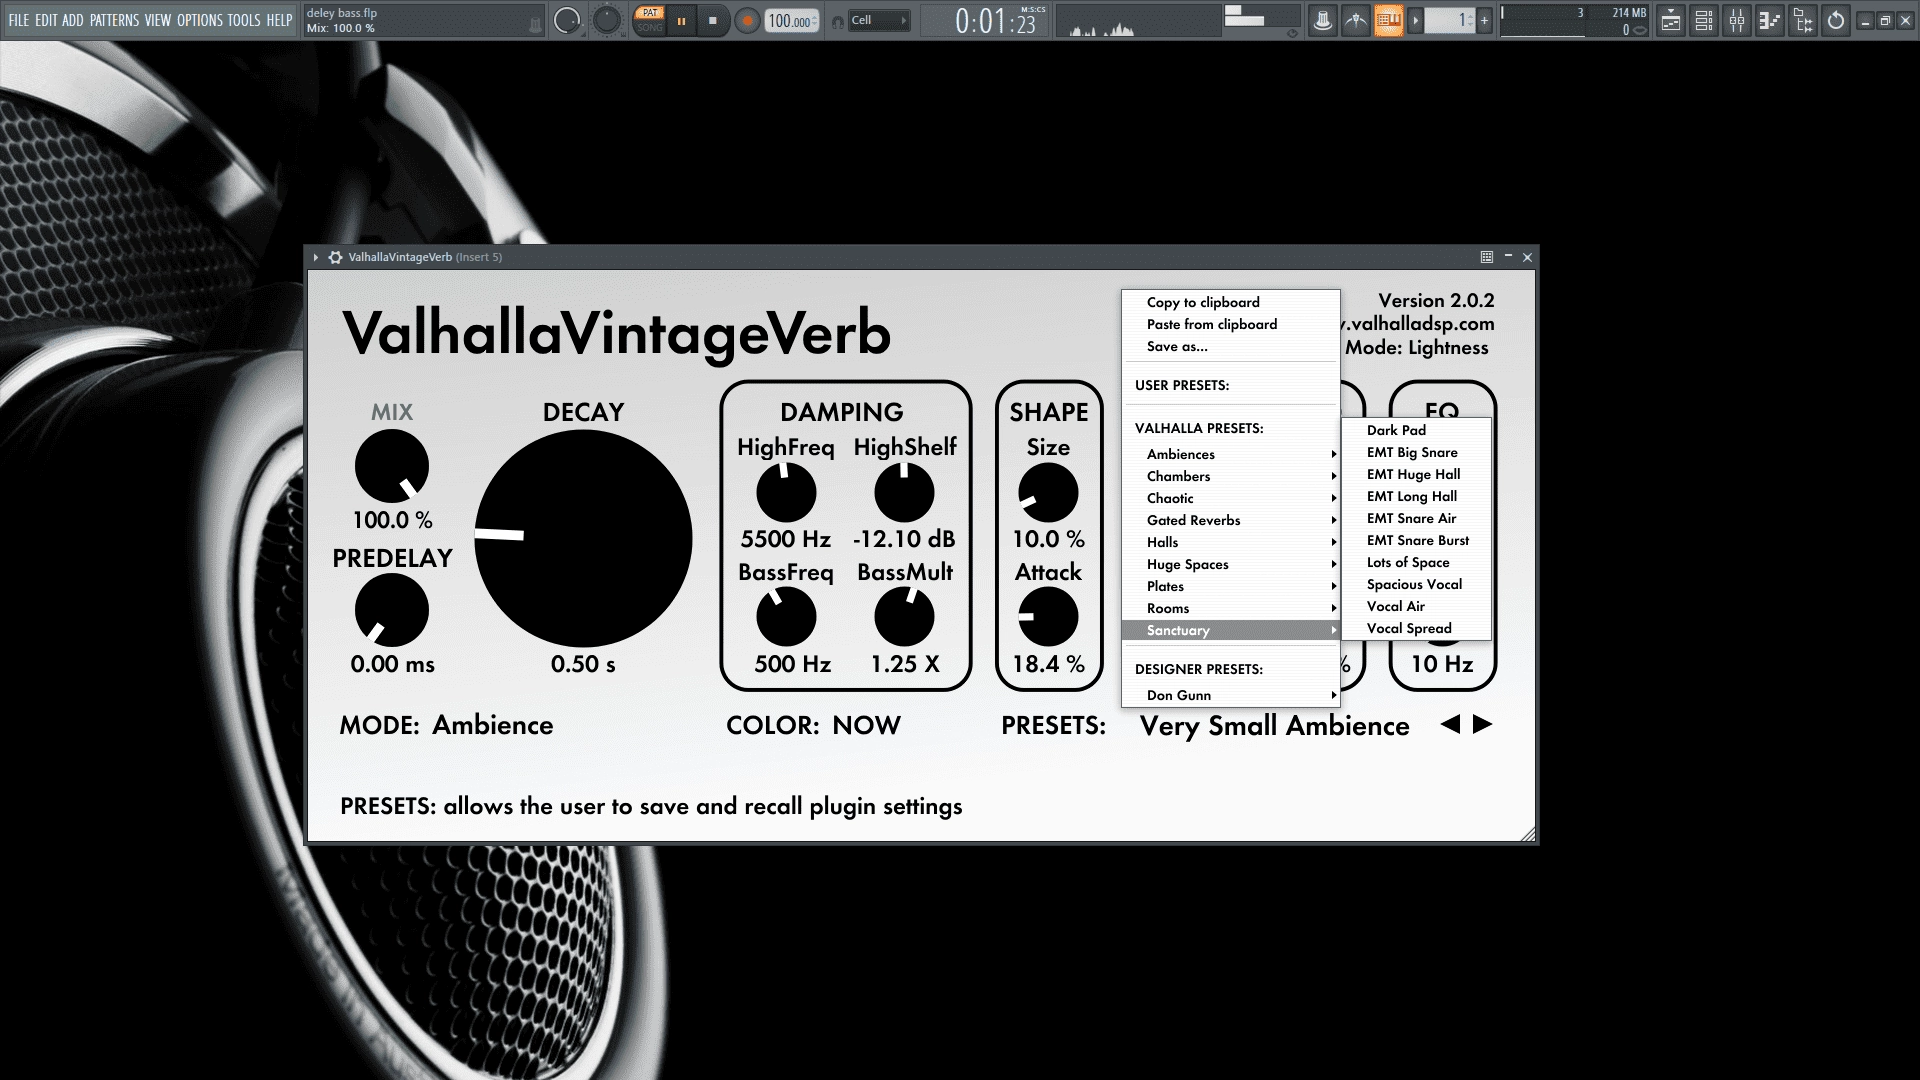
Task: Open the Channel rack icon
Action: click(1704, 20)
